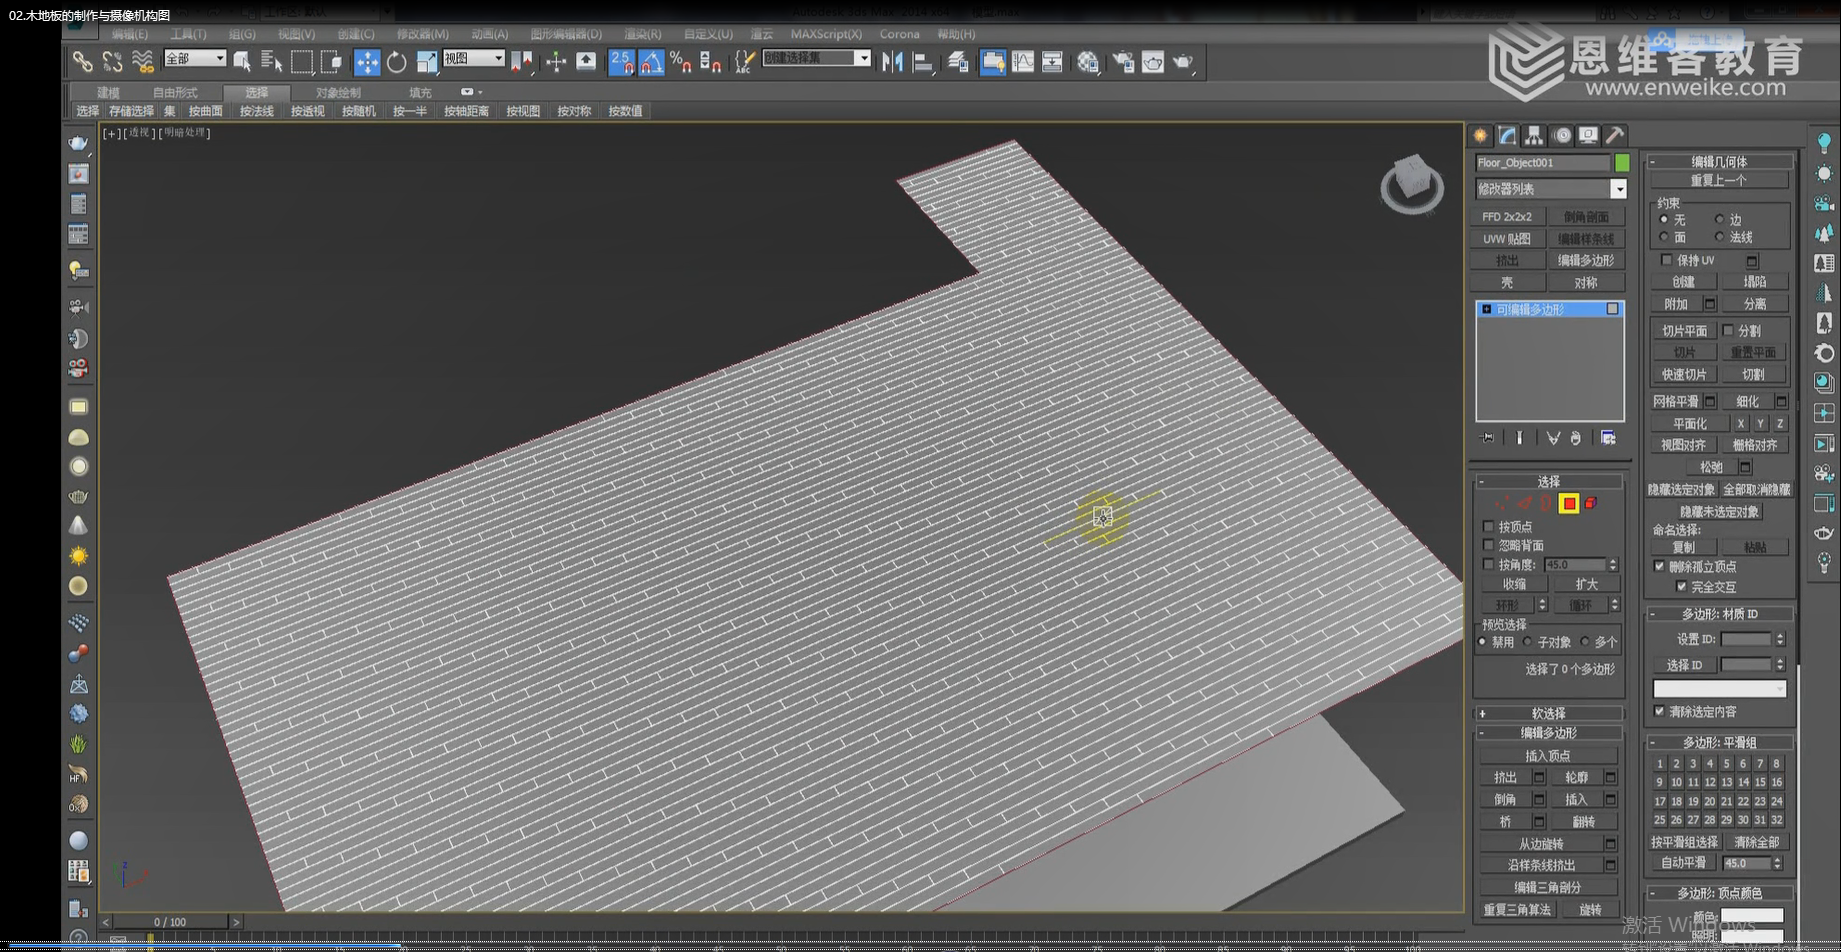Viewport: 1841px width, 952px height.
Task: Click the green object color swatch
Action: point(1622,162)
